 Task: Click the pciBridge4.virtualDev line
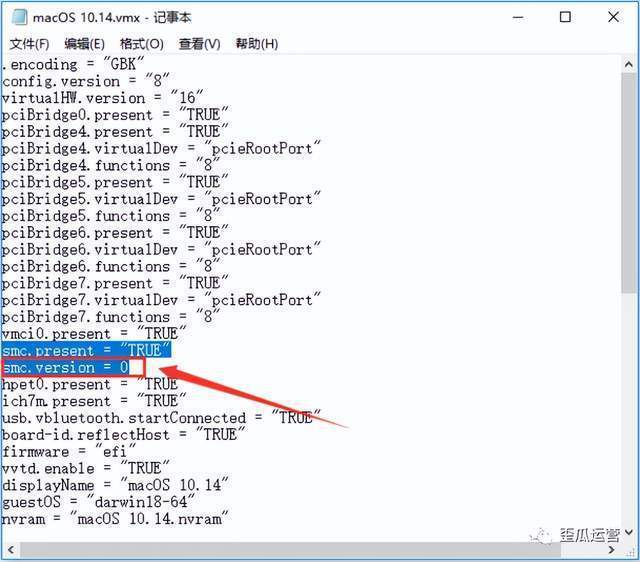(x=161, y=149)
